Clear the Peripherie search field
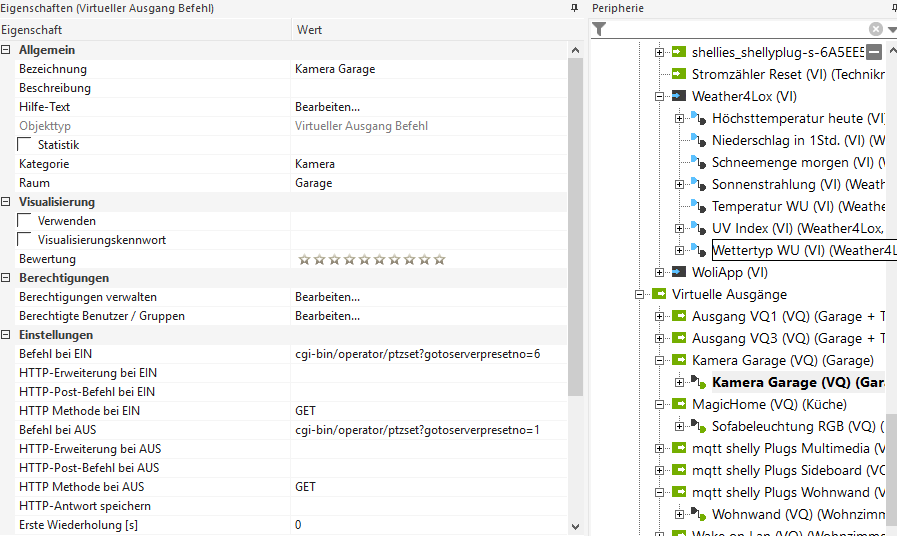Image resolution: width=897 pixels, height=536 pixels. [876, 29]
